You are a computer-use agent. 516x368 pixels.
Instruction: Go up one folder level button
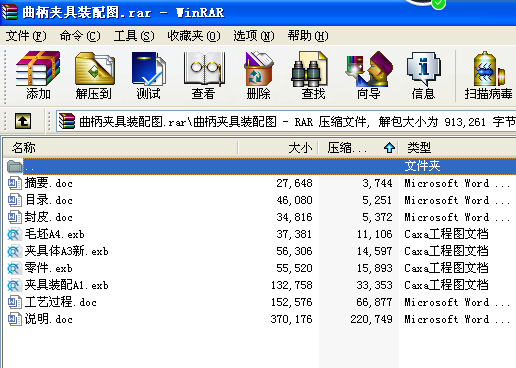tap(23, 121)
